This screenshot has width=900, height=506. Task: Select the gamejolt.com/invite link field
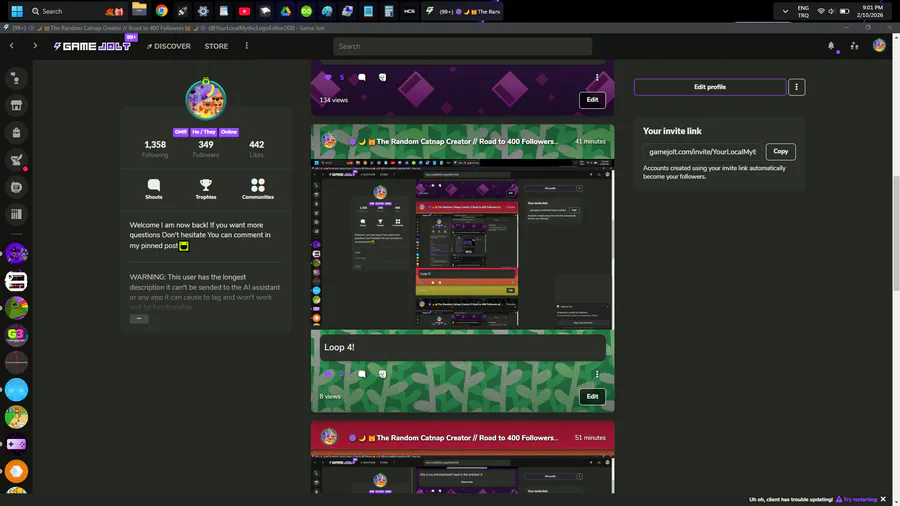coord(703,151)
